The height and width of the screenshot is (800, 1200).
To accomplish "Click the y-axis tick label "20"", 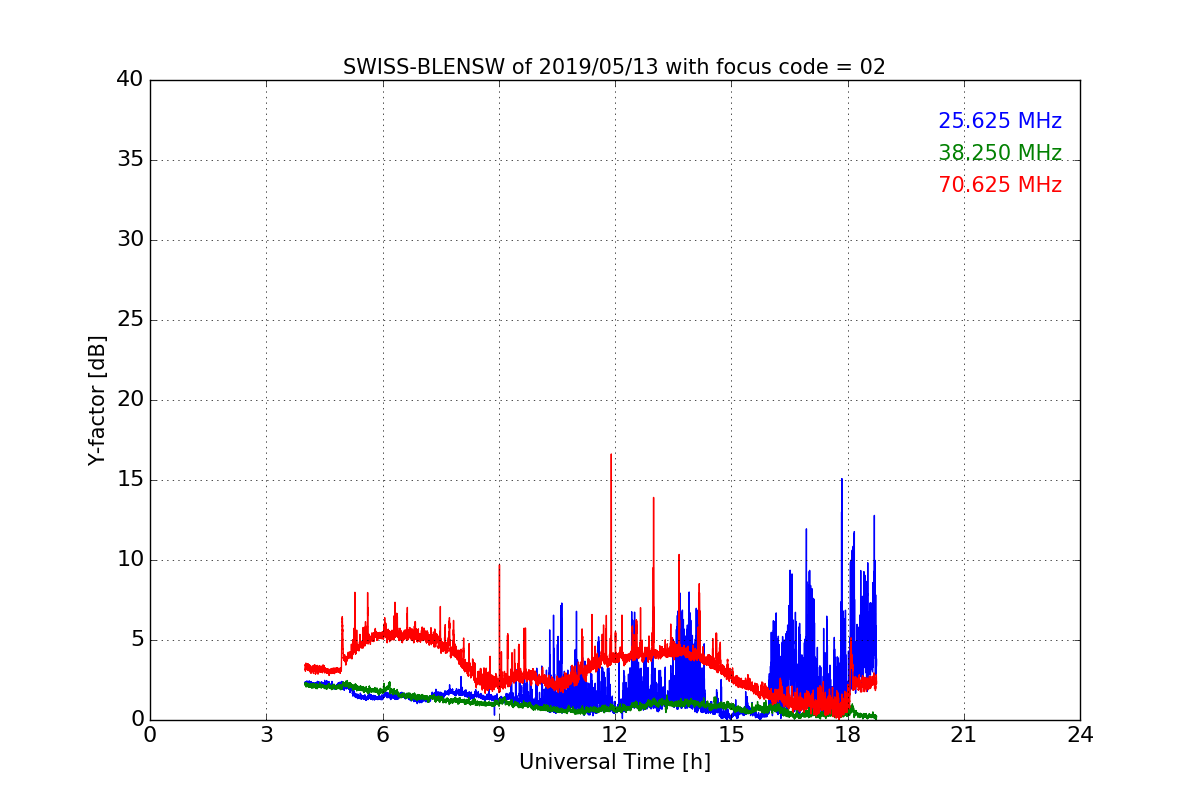I will pyautogui.click(x=130, y=400).
